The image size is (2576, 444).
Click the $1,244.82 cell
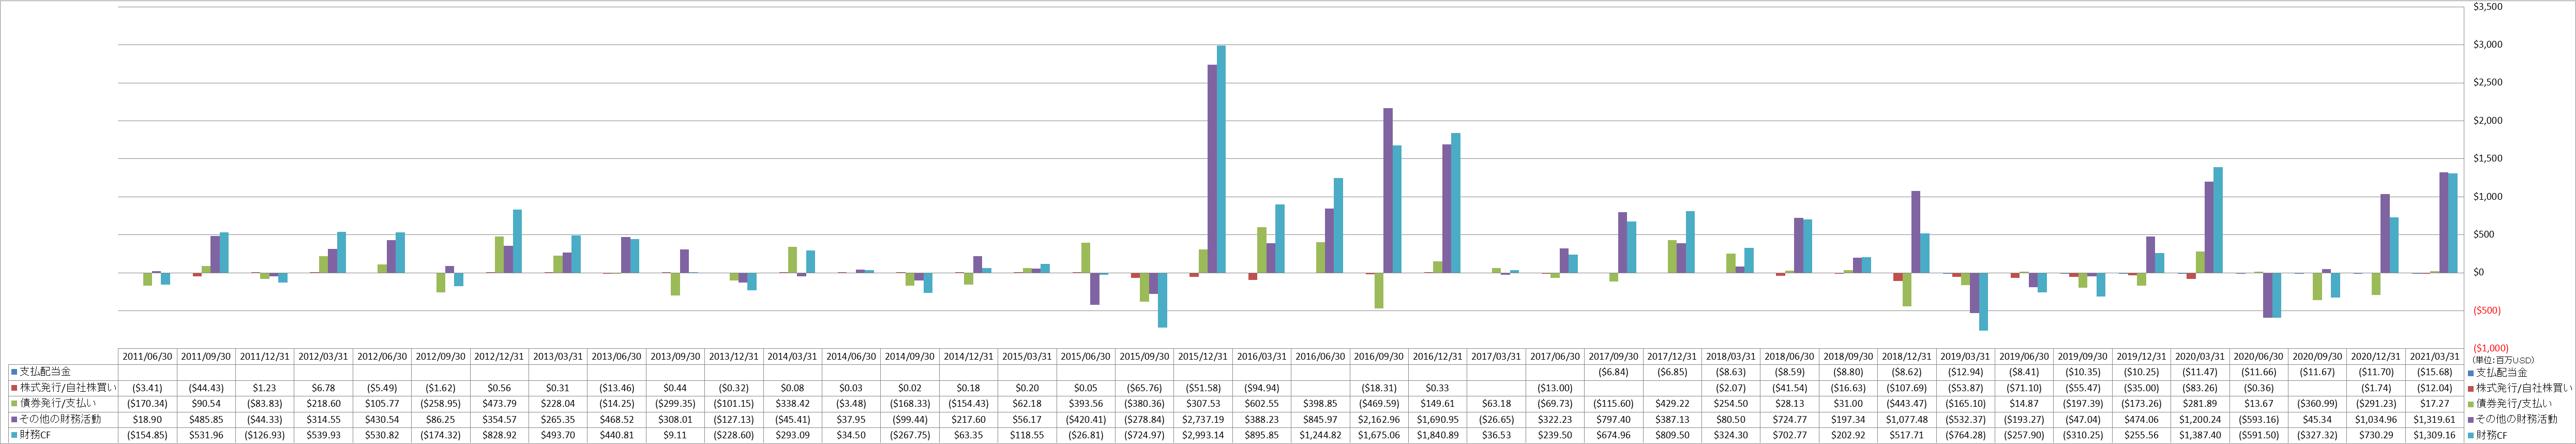1319,436
